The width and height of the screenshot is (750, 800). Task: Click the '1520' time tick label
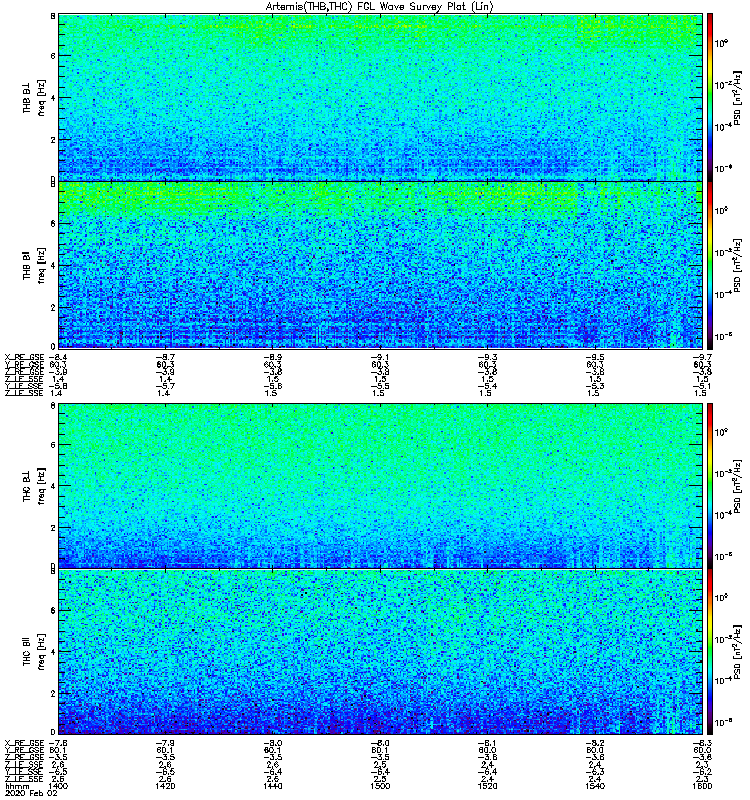[x=487, y=786]
